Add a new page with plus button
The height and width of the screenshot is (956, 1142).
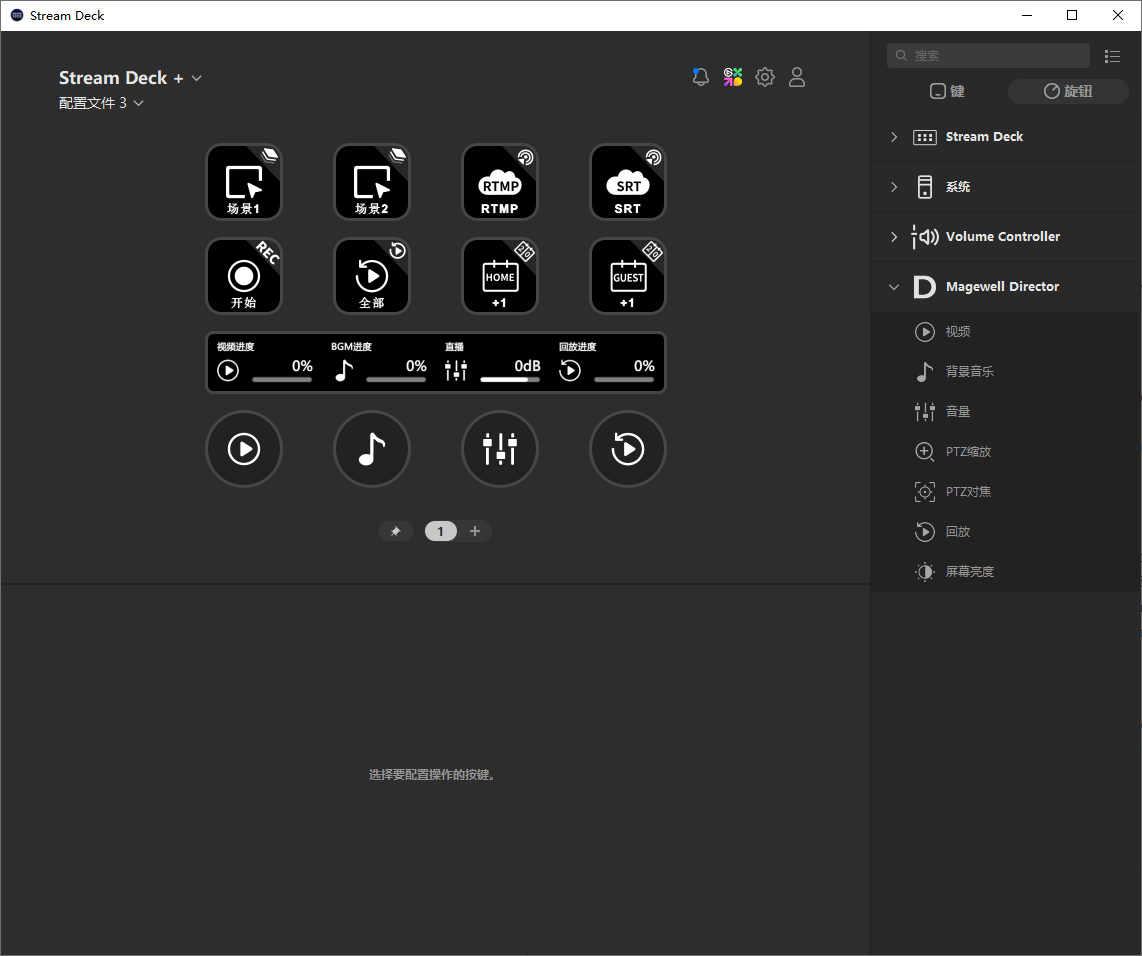pyautogui.click(x=475, y=532)
